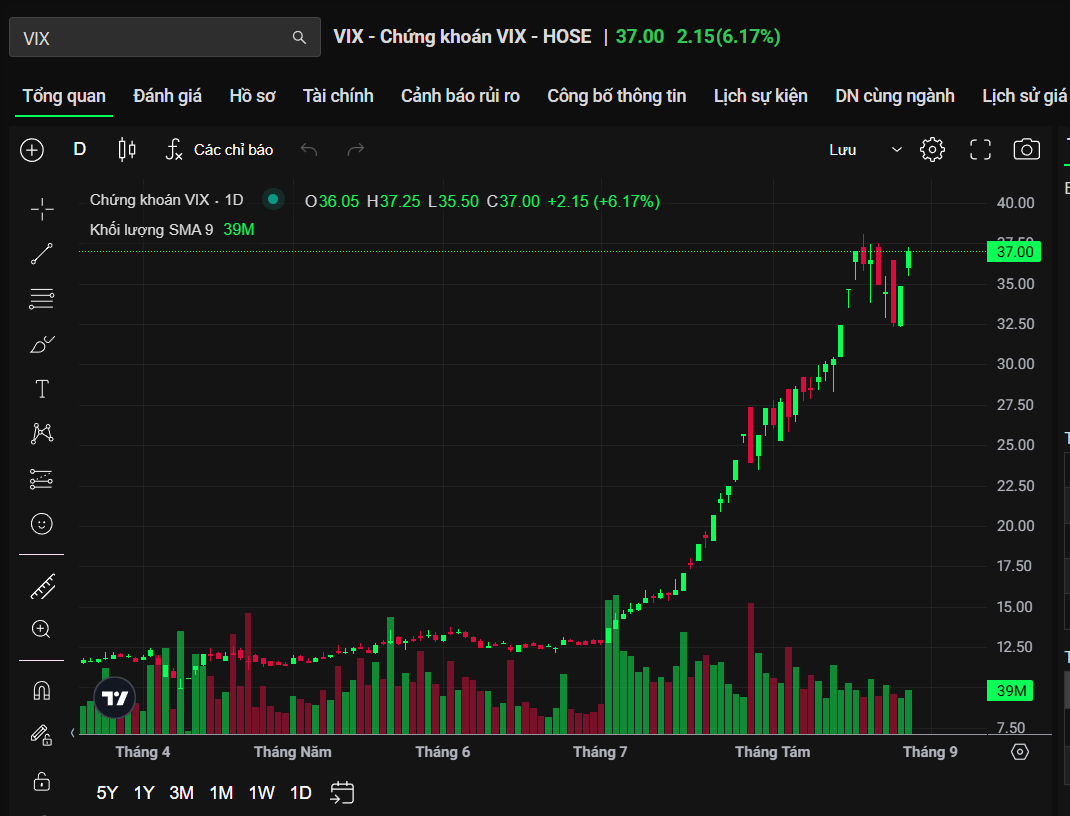Set range to 3M
The height and width of the screenshot is (816, 1070).
(x=182, y=793)
